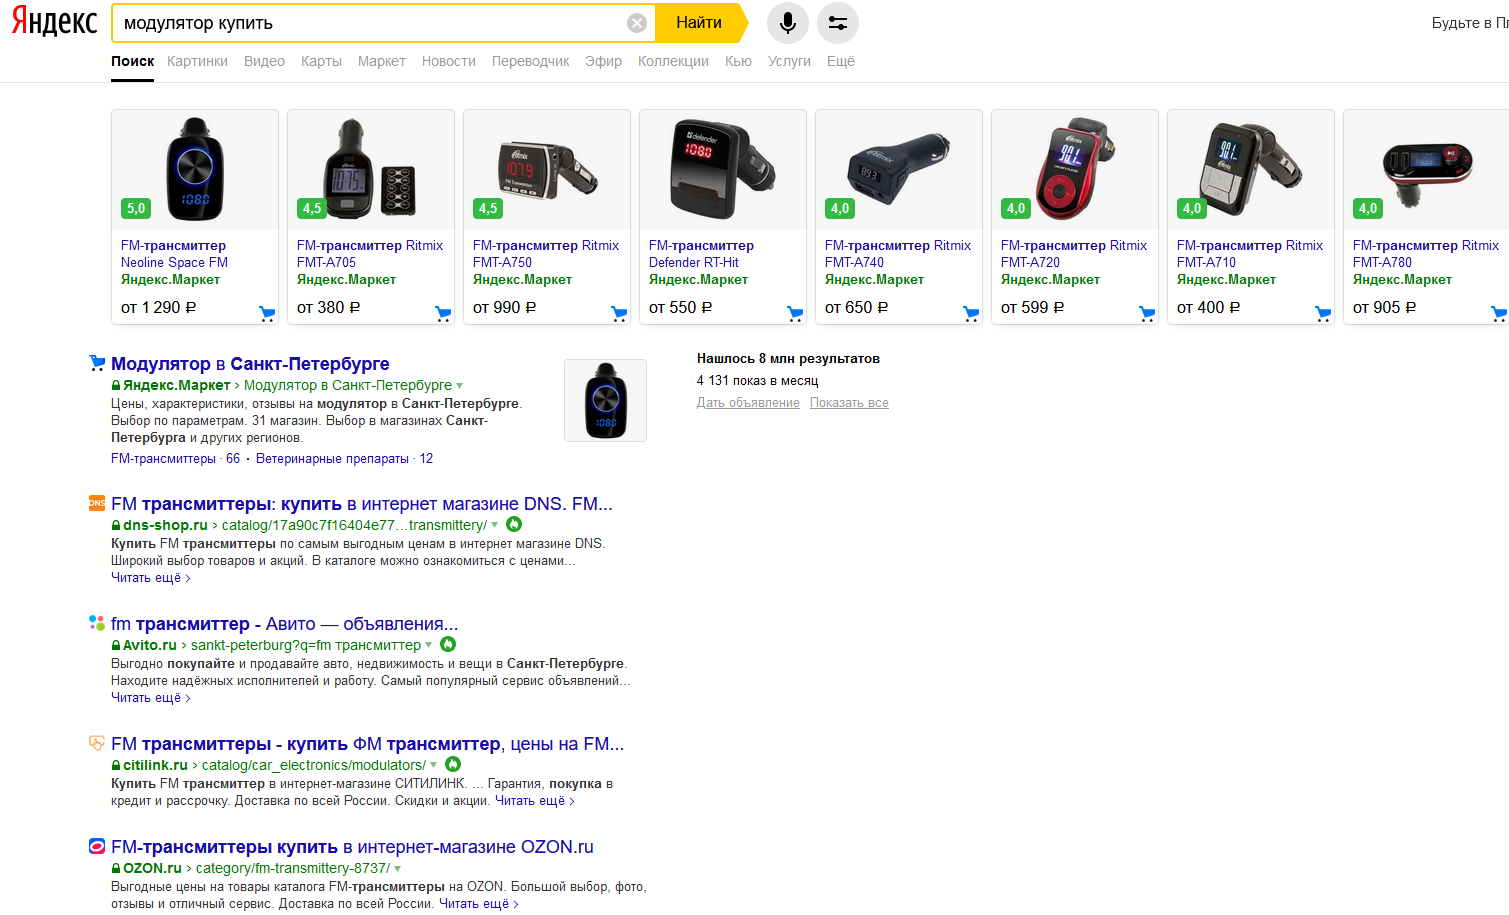Open Avito fm трансмиттер result title
This screenshot has width=1509, height=915.
coord(285,624)
